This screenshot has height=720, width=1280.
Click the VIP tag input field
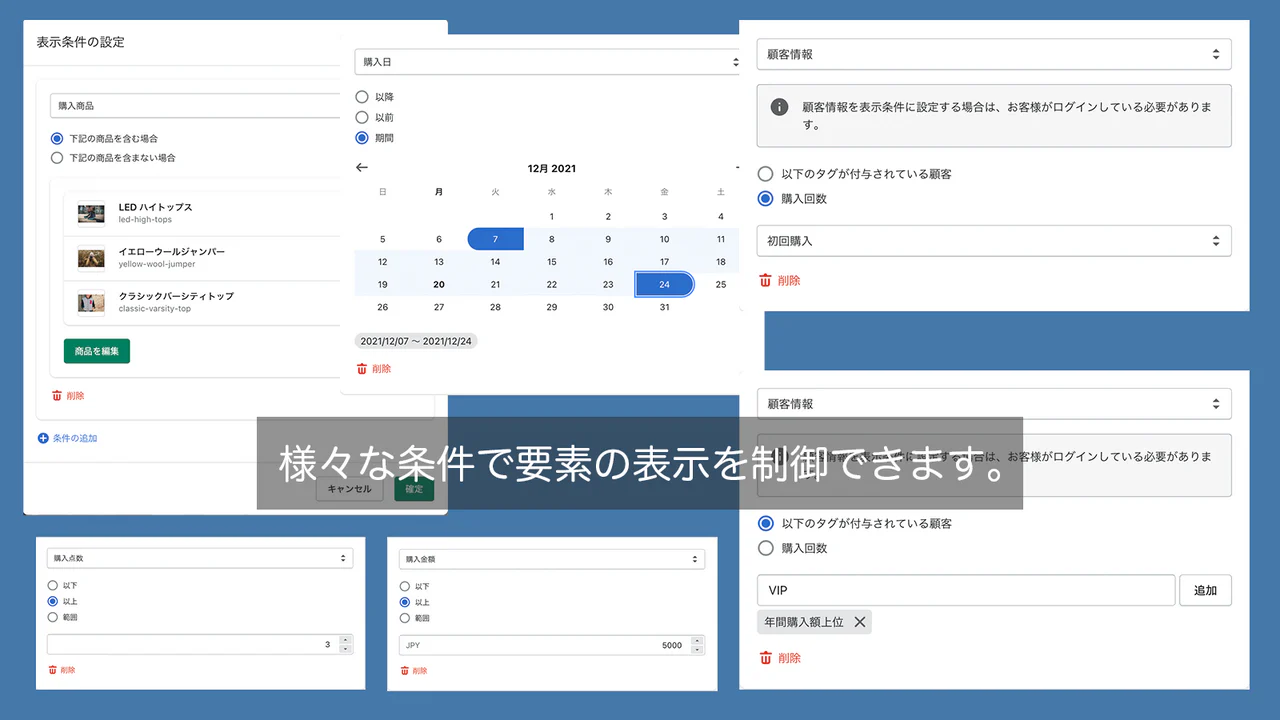(966, 590)
